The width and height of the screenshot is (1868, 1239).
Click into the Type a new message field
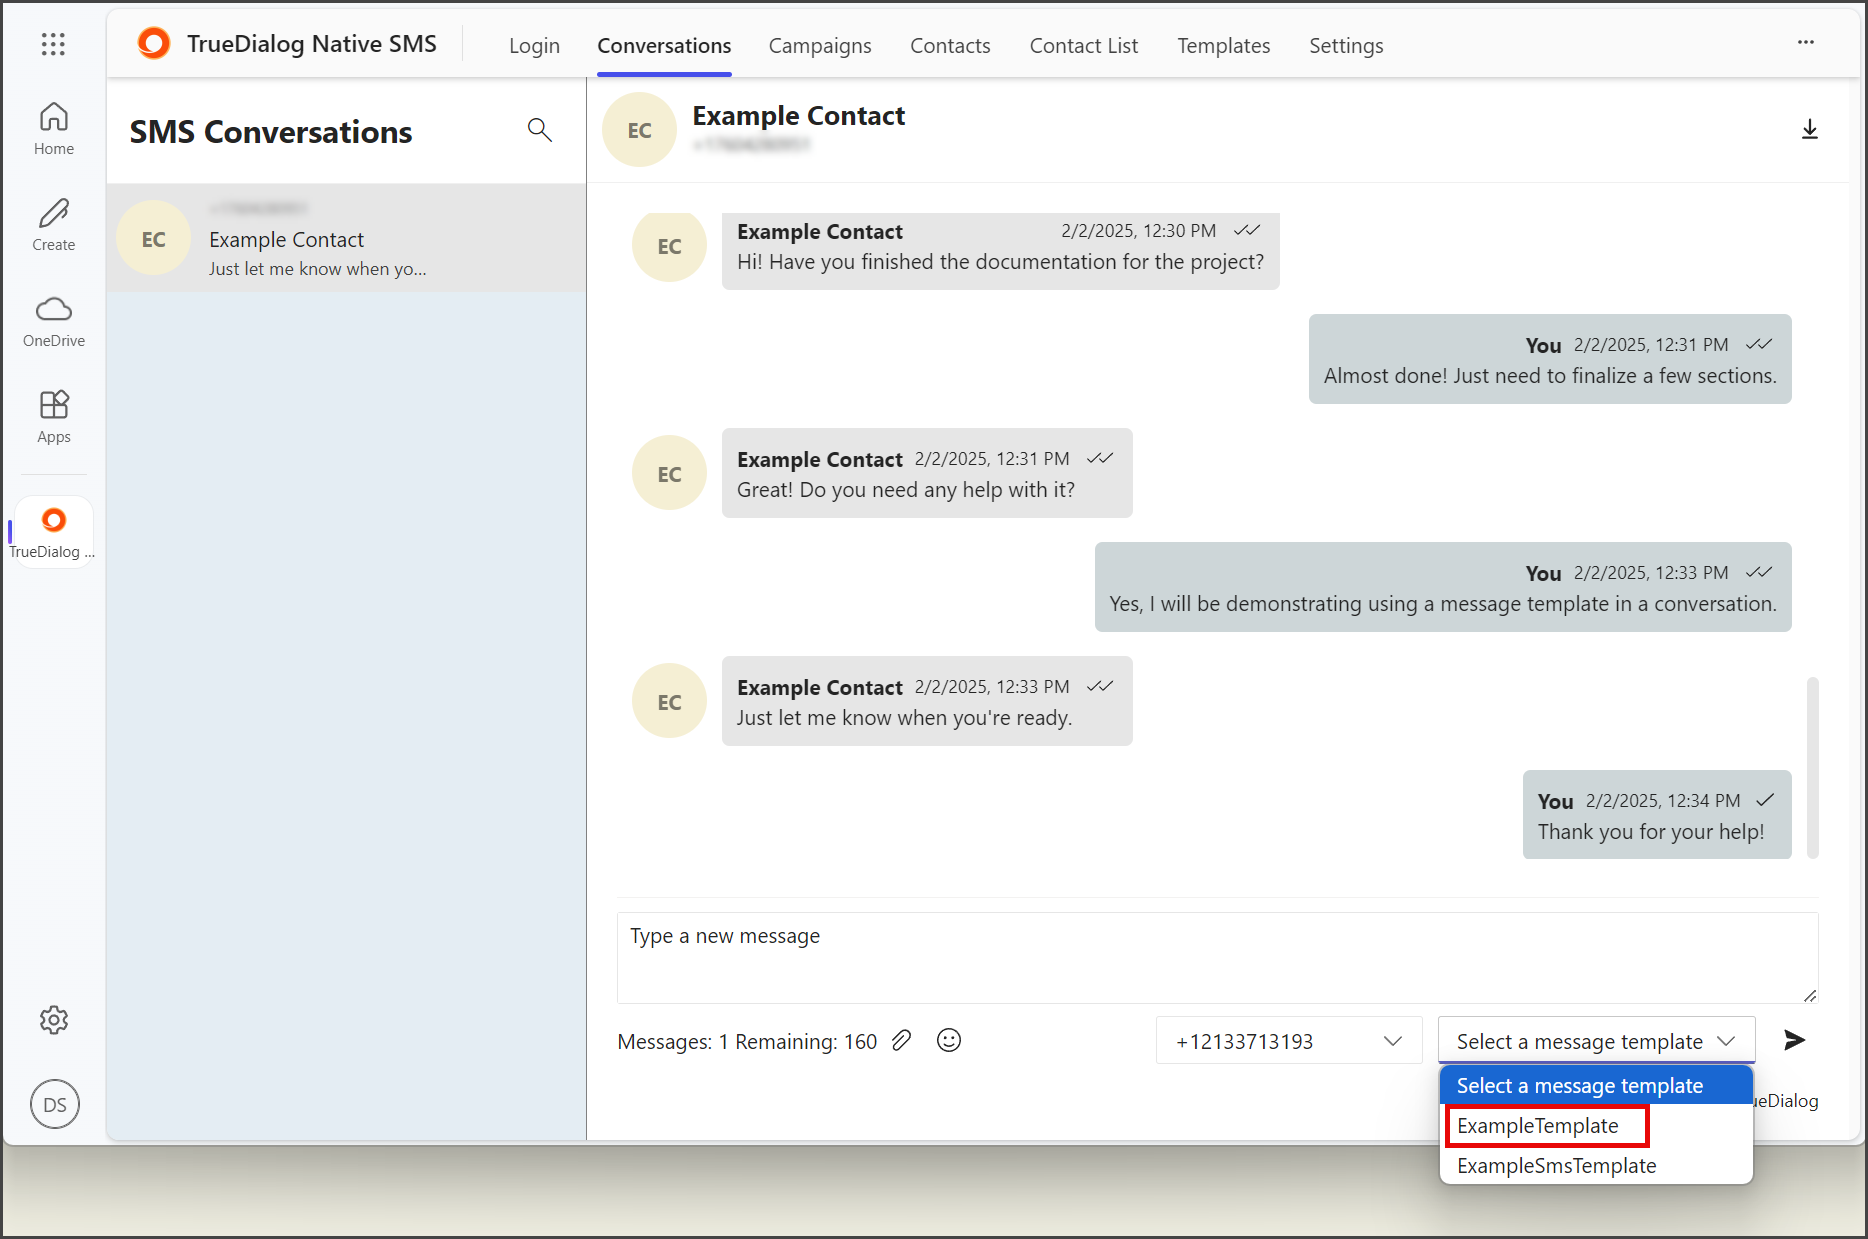(x=1217, y=958)
